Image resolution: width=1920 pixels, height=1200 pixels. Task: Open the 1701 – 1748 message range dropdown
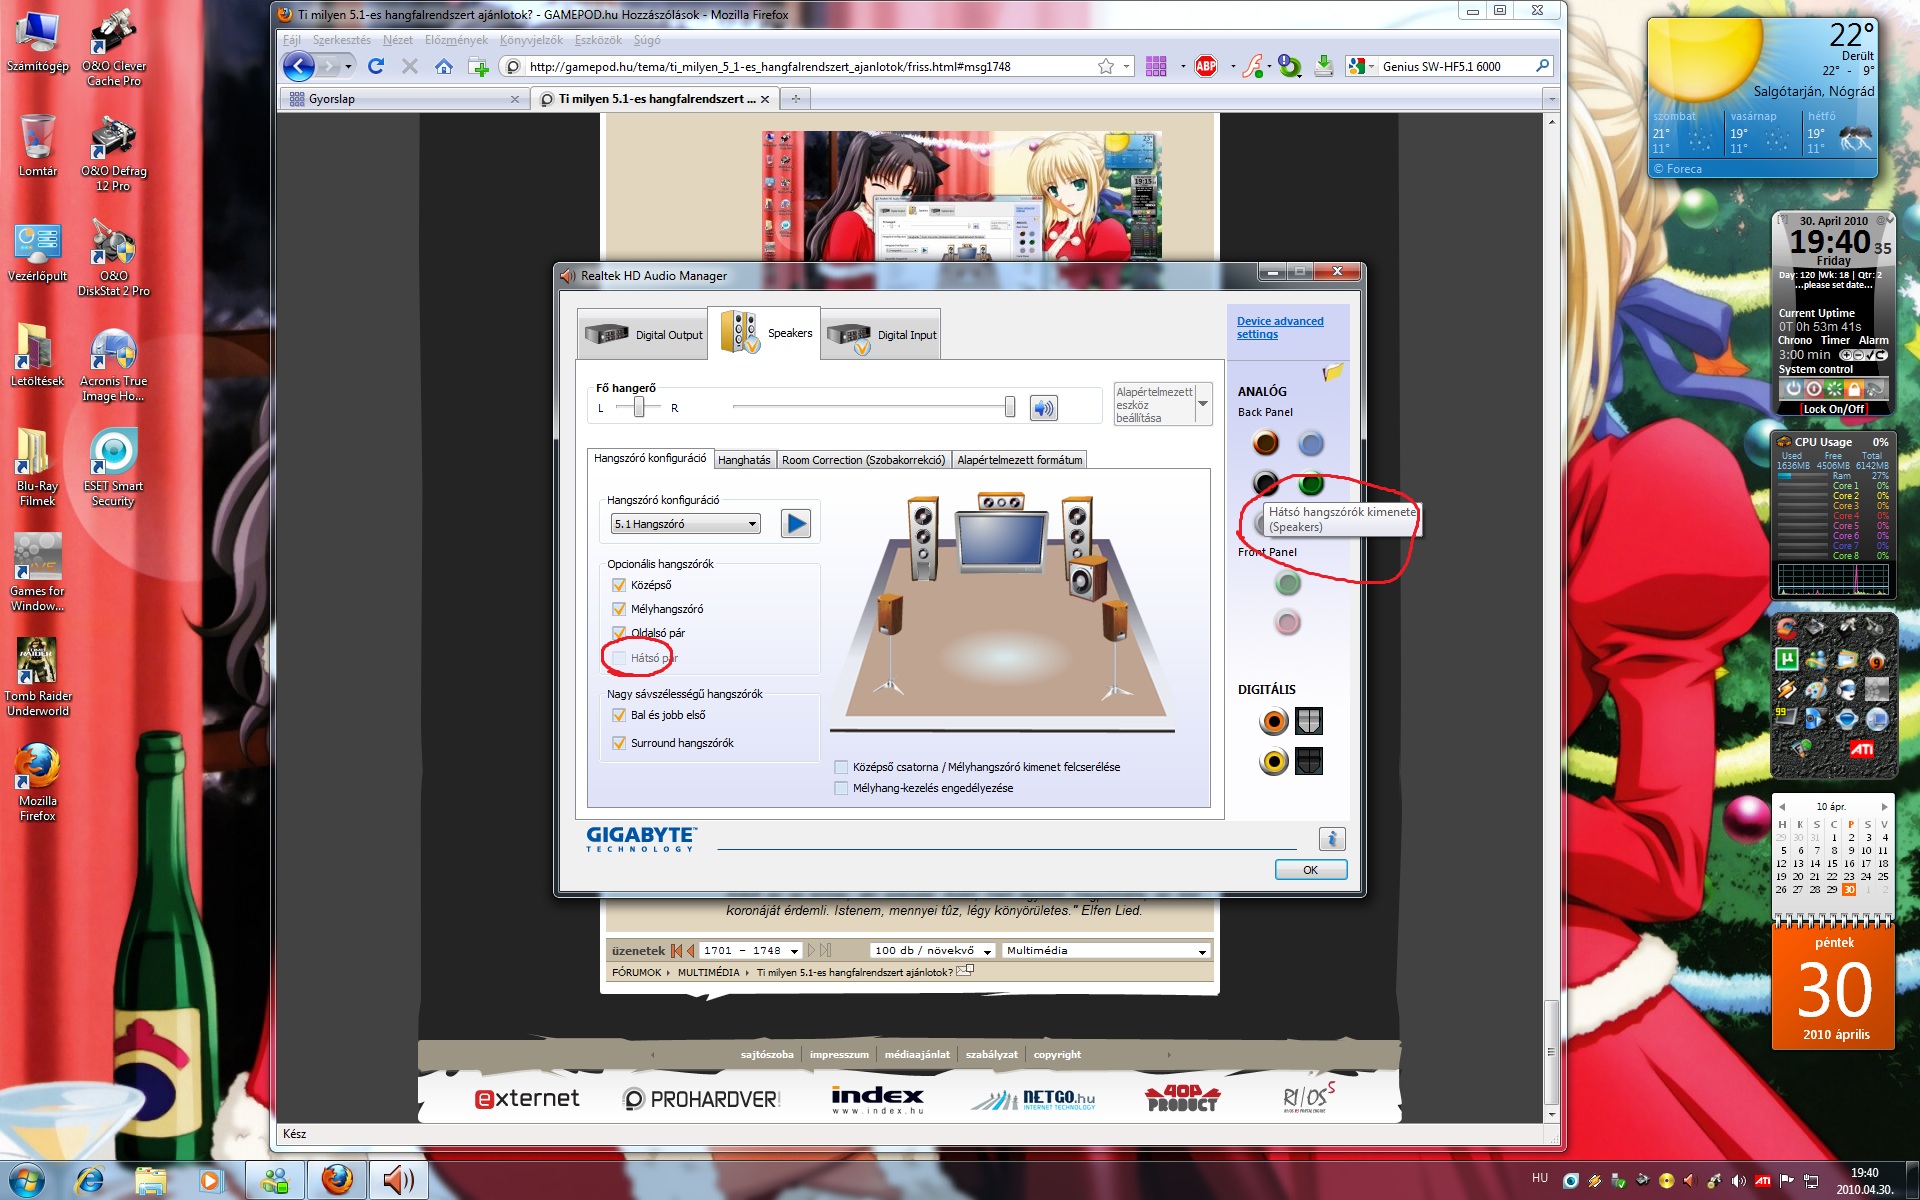pos(752,951)
